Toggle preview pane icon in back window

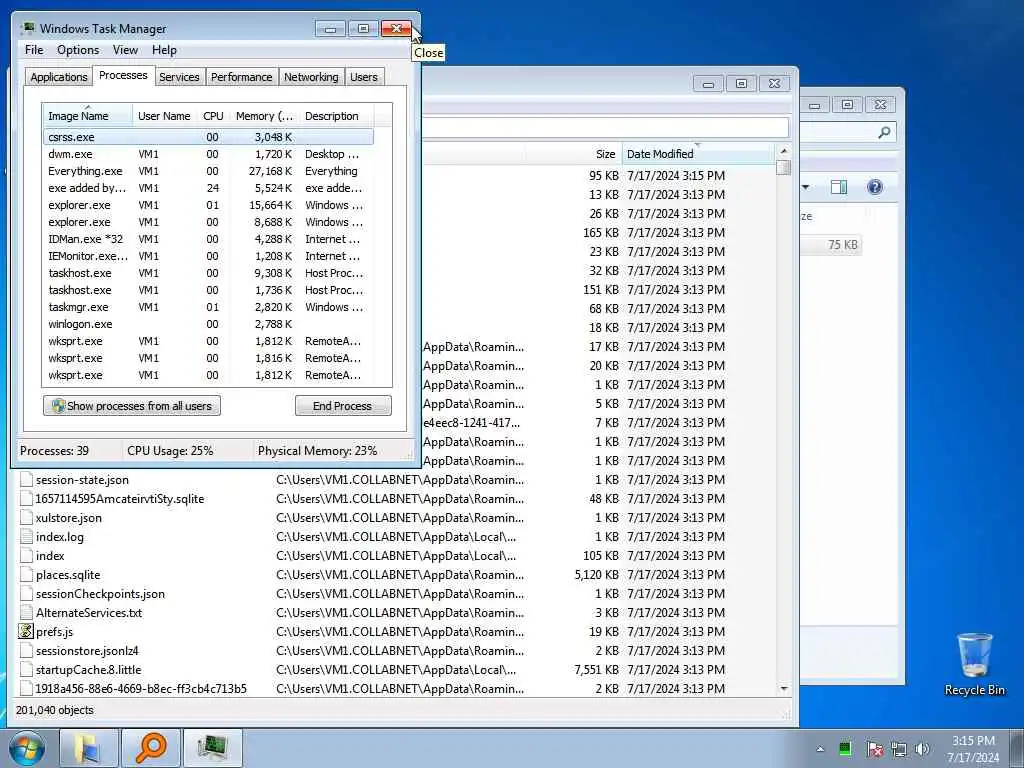tap(839, 187)
